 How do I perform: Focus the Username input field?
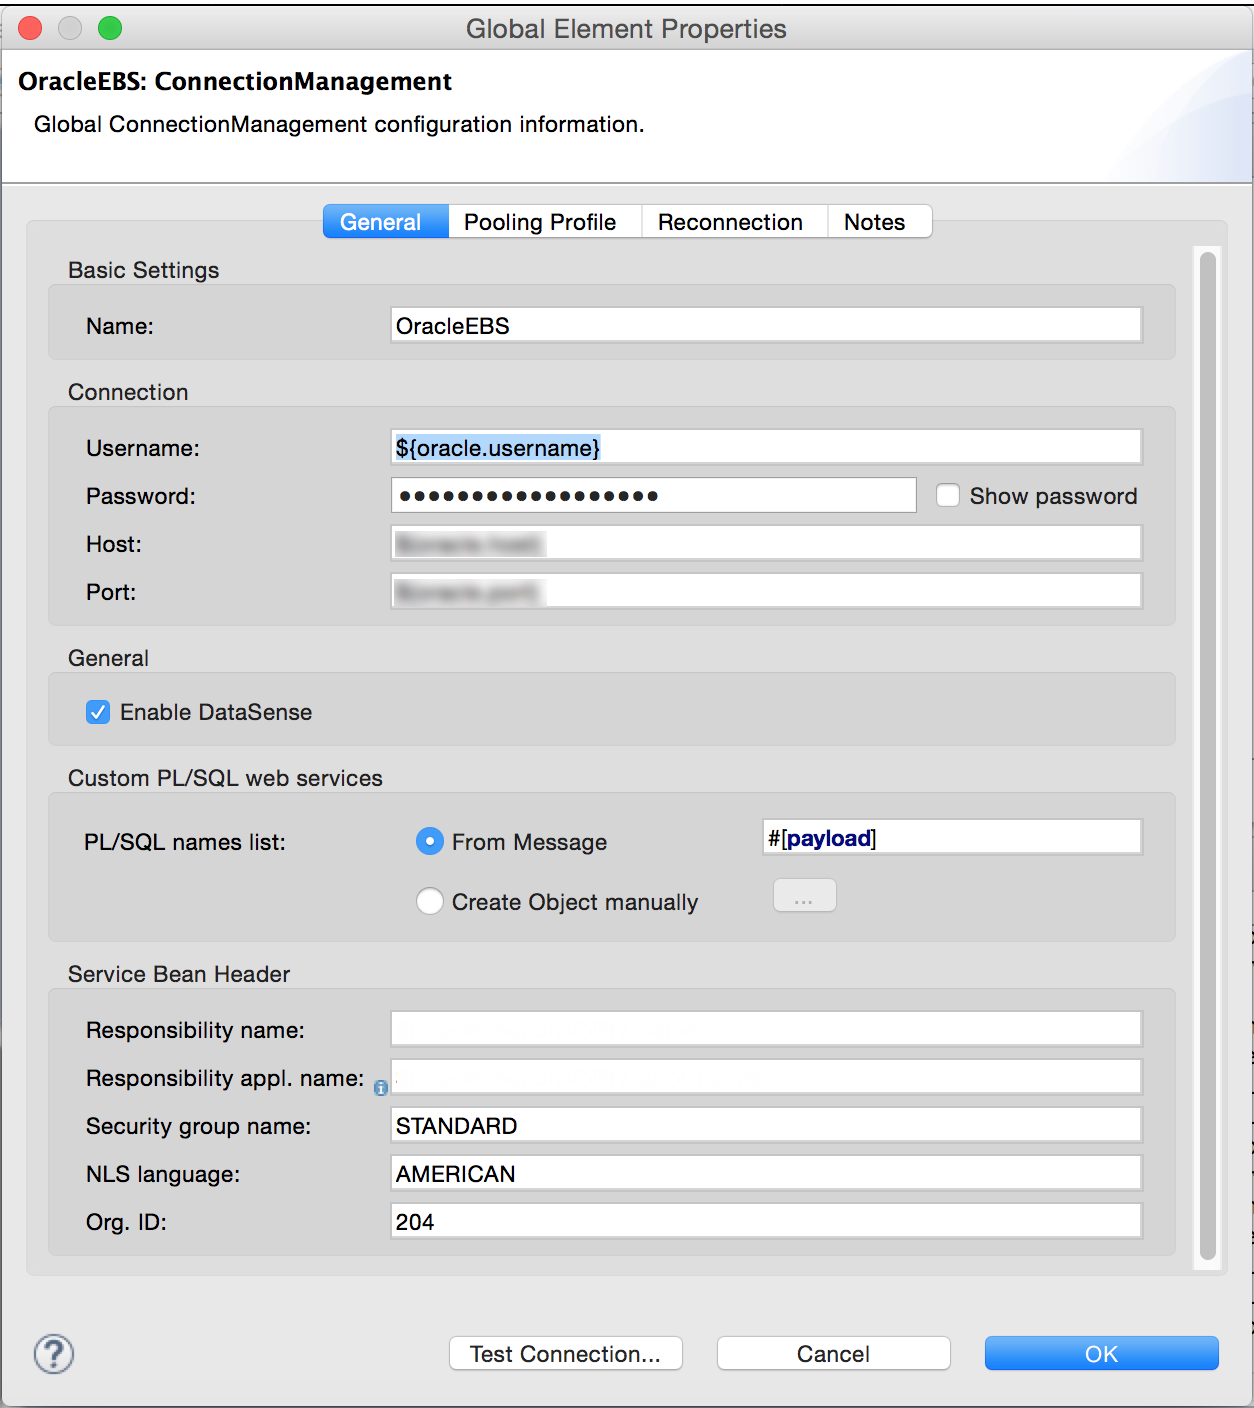tap(765, 448)
